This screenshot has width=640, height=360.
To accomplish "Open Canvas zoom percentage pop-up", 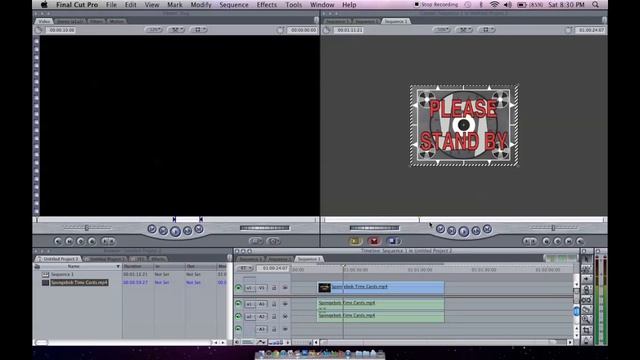I will click(441, 30).
